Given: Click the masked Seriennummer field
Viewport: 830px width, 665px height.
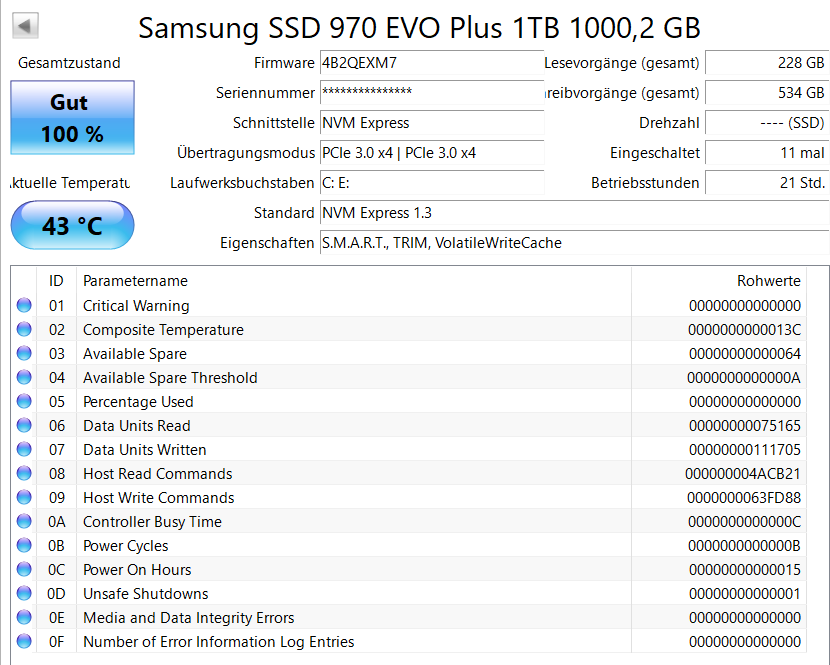Looking at the screenshot, I should pos(432,93).
